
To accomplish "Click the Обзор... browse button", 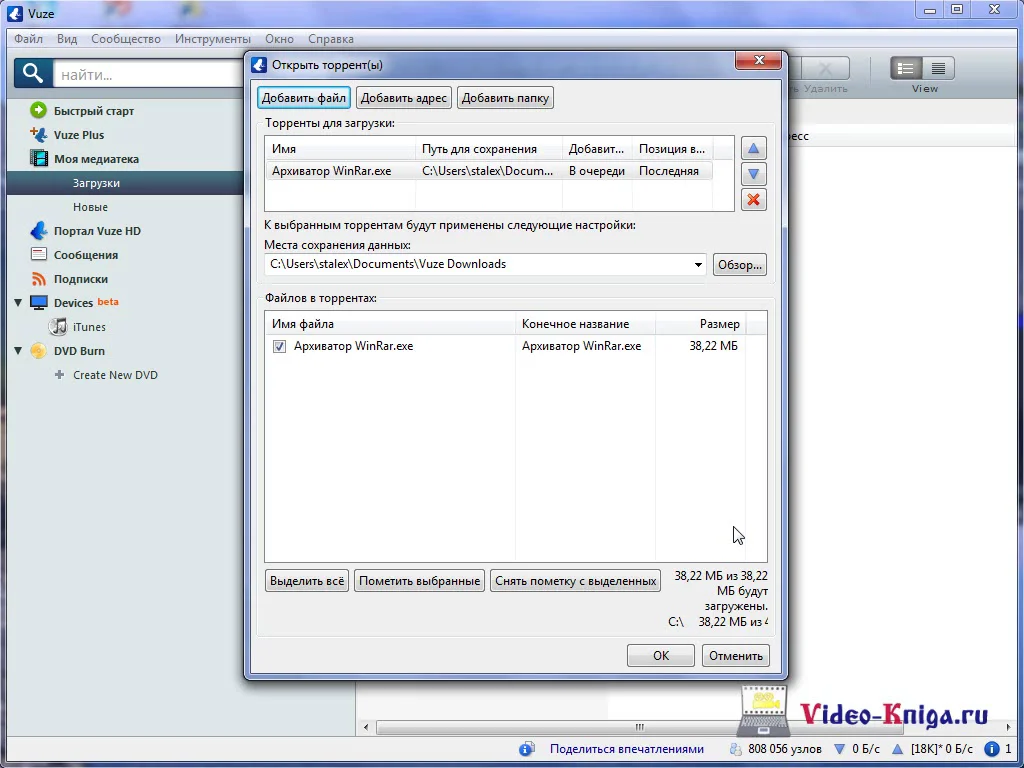I will click(x=739, y=265).
